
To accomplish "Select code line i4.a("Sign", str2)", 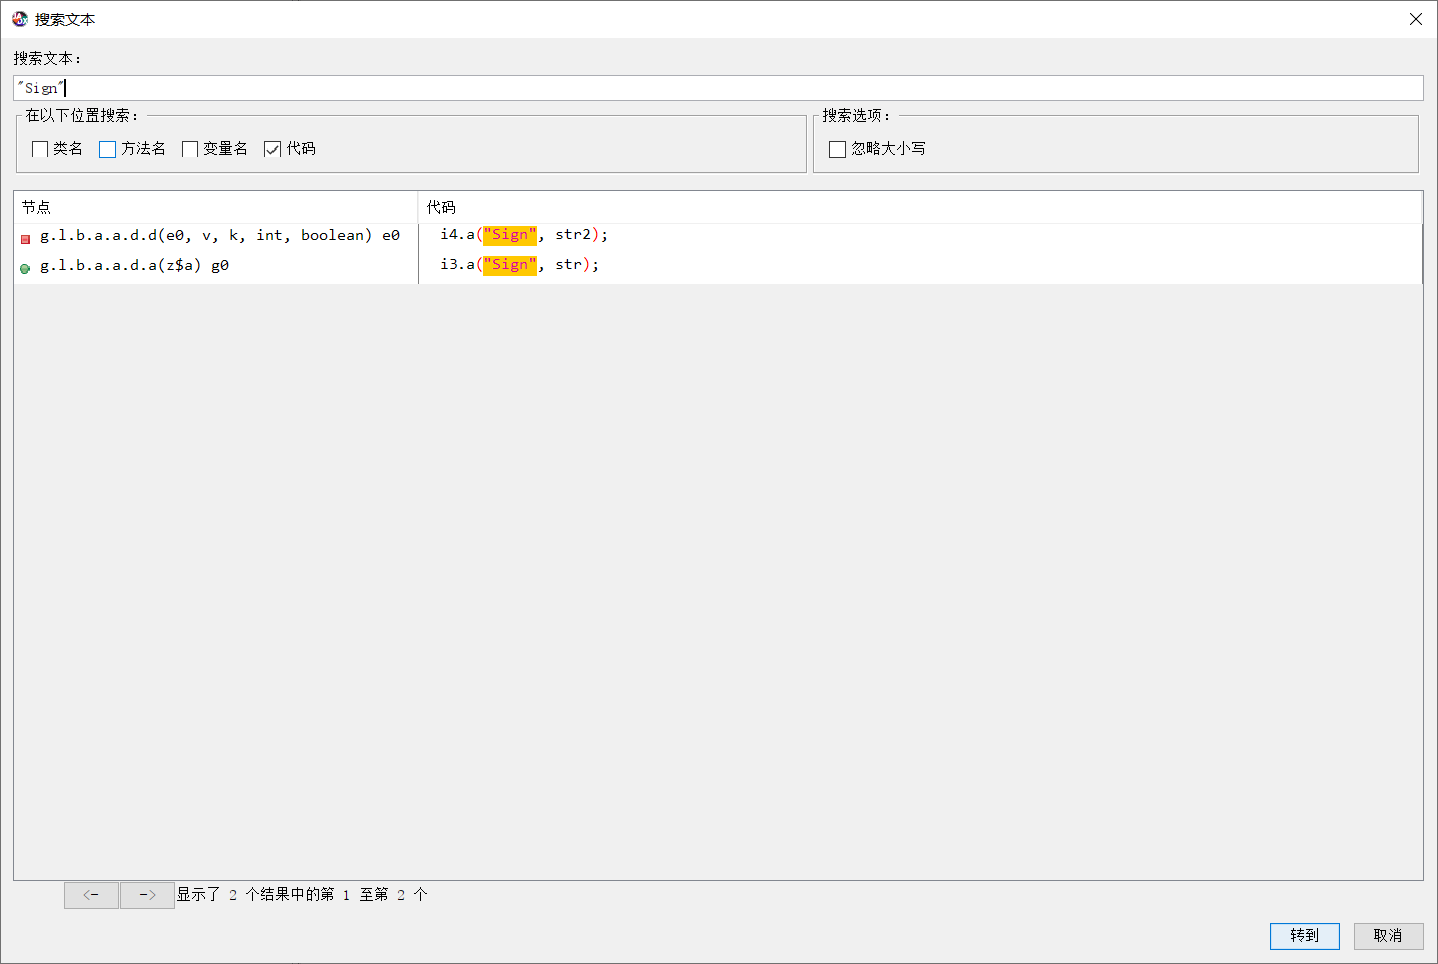I will [524, 235].
